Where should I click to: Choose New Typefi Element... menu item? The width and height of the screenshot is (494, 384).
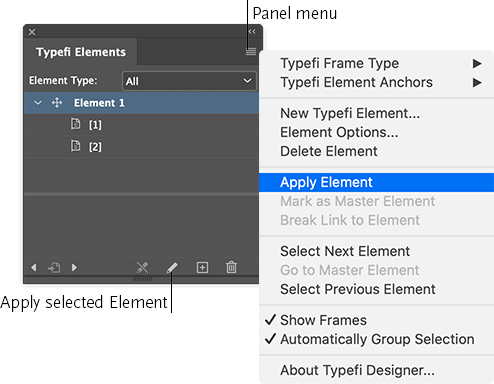[350, 113]
